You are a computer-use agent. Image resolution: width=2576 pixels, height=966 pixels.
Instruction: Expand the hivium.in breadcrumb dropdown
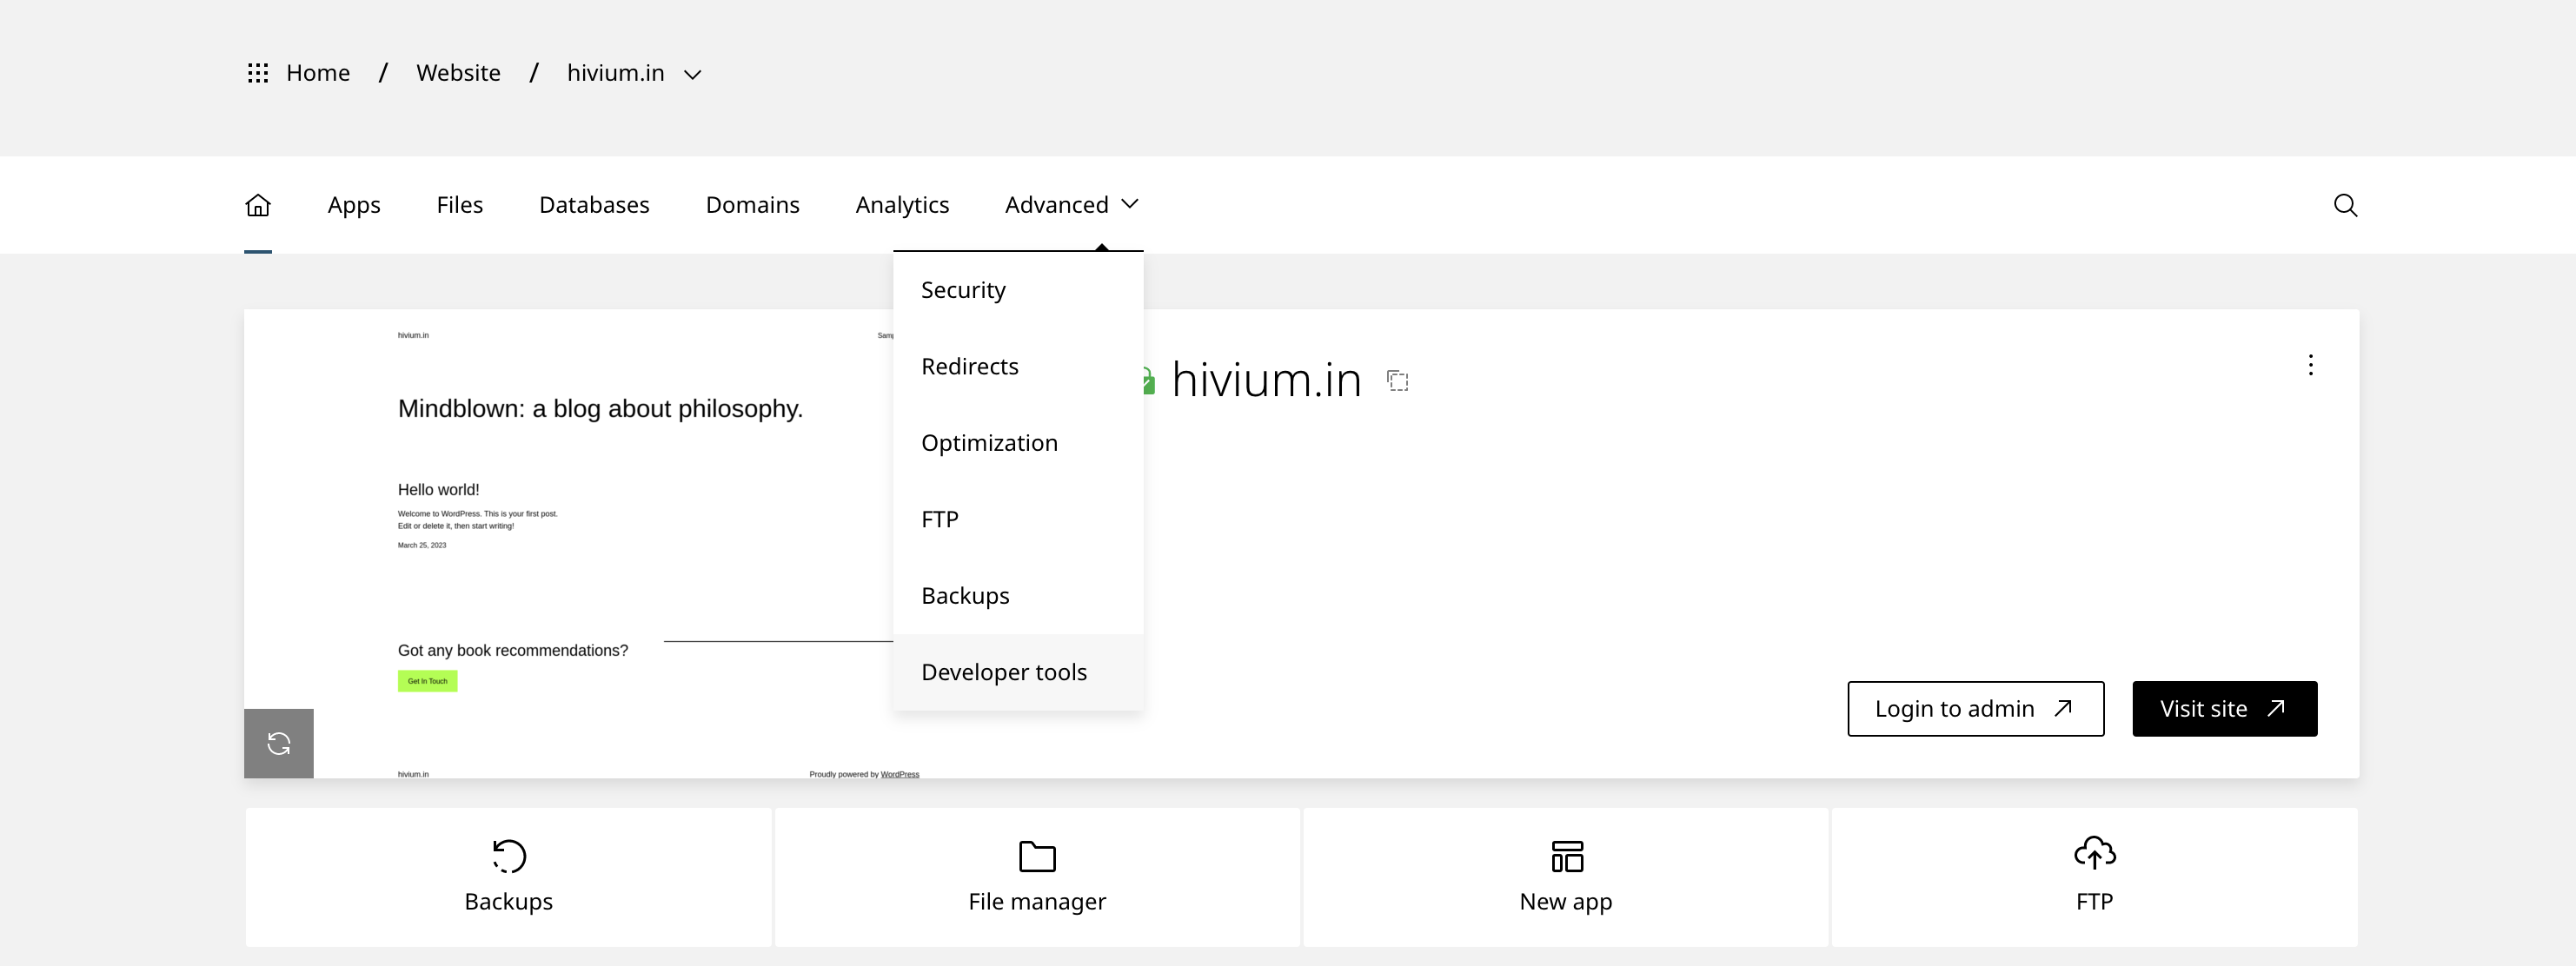[692, 74]
